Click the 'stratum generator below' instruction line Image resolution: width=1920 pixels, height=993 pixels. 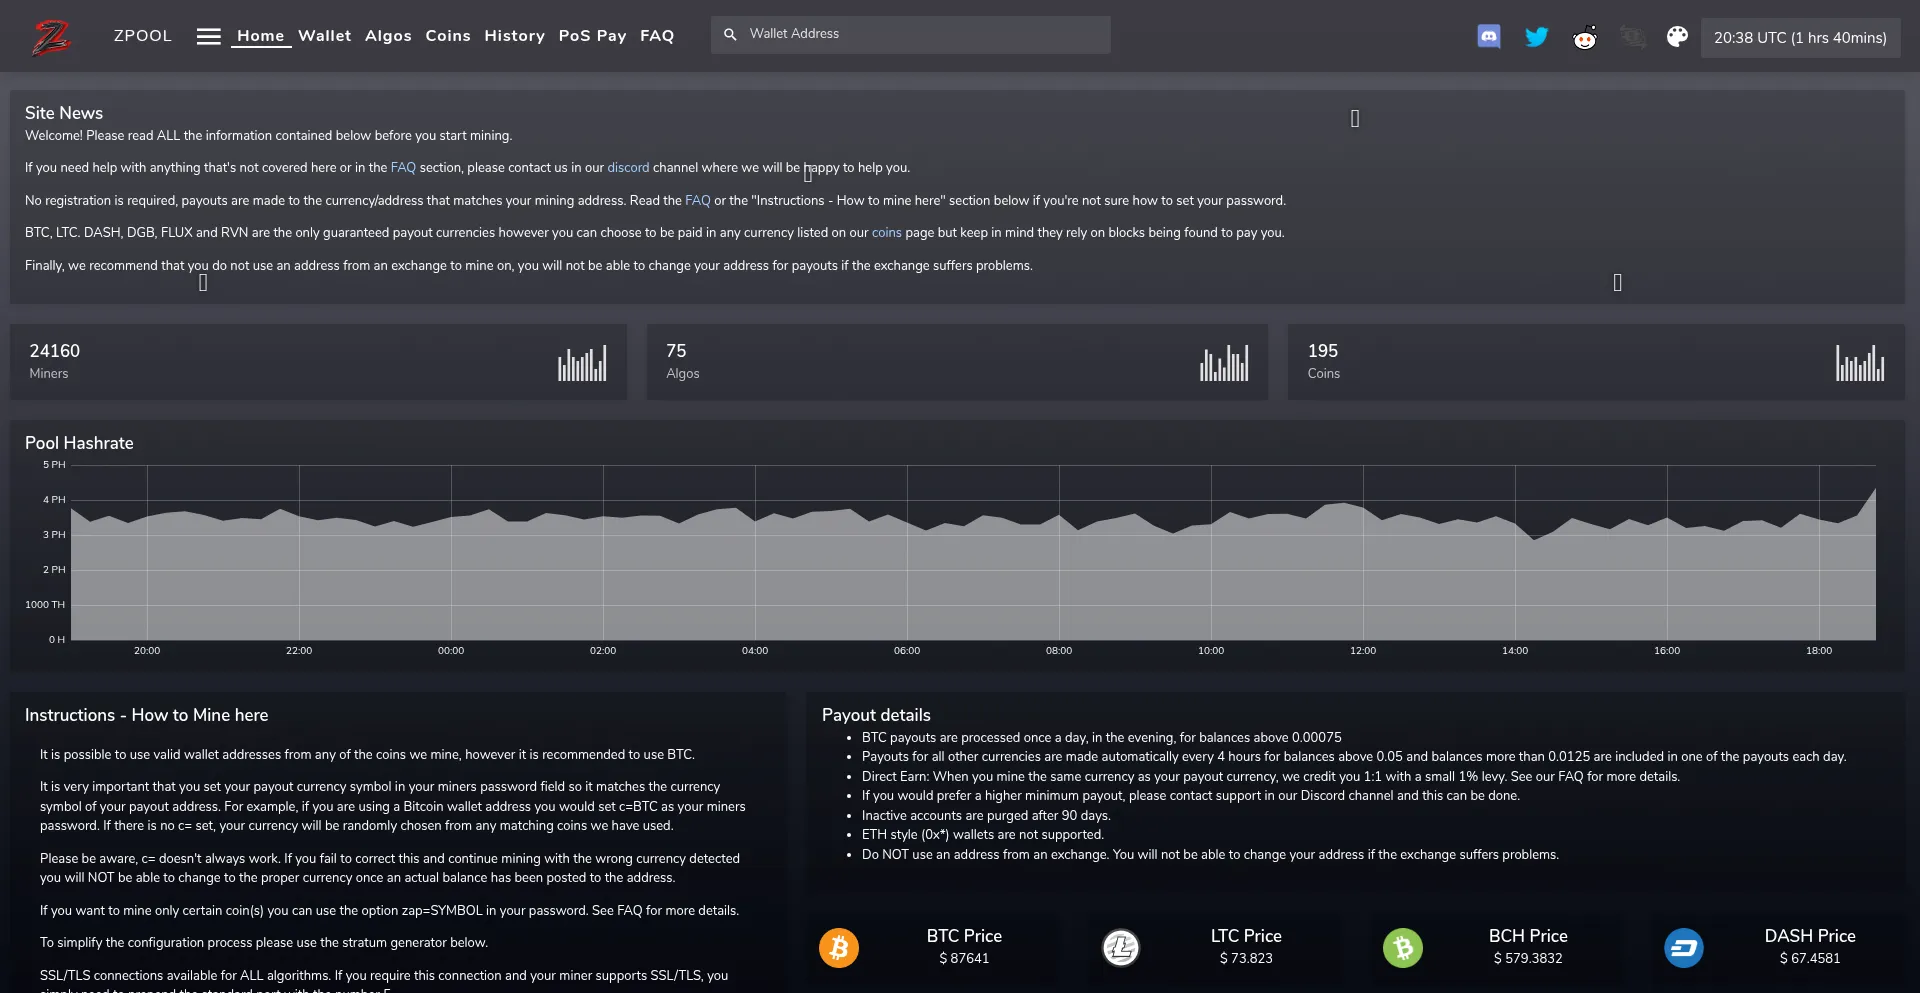pos(264,943)
